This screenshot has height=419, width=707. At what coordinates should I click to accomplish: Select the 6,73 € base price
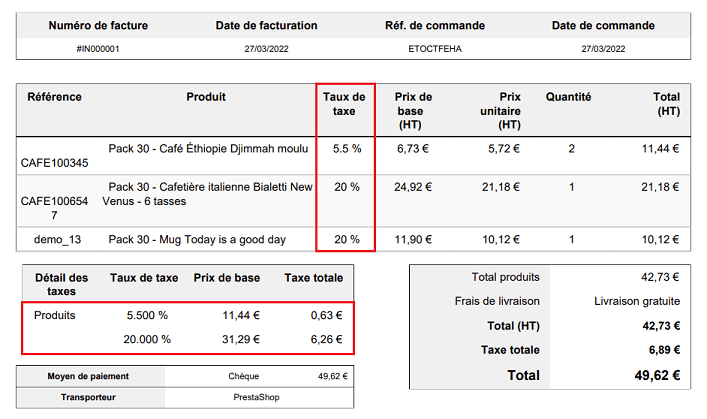413,149
